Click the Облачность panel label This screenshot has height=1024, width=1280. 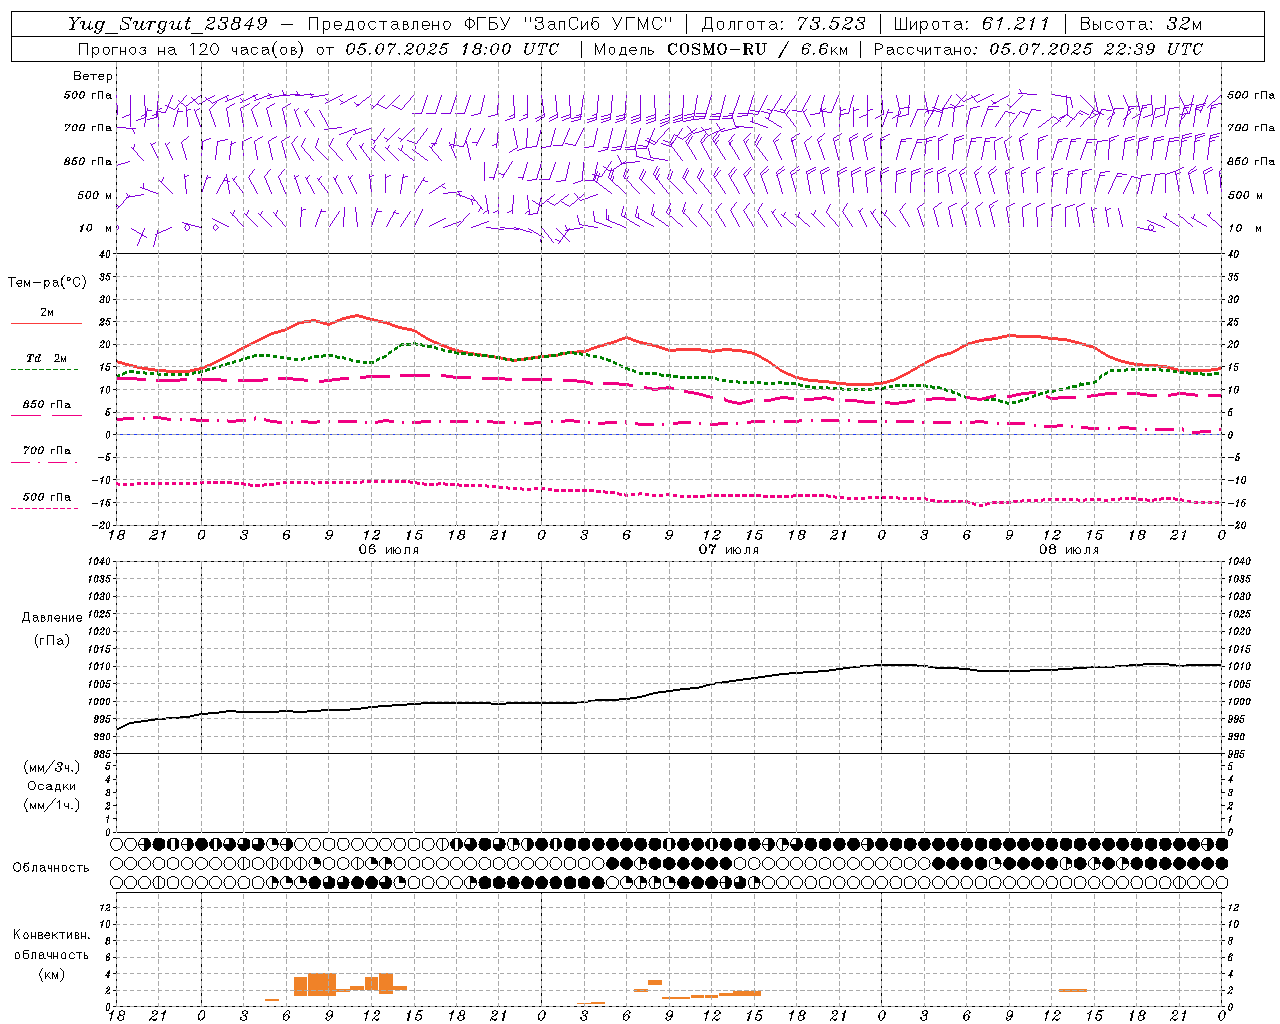tap(51, 868)
